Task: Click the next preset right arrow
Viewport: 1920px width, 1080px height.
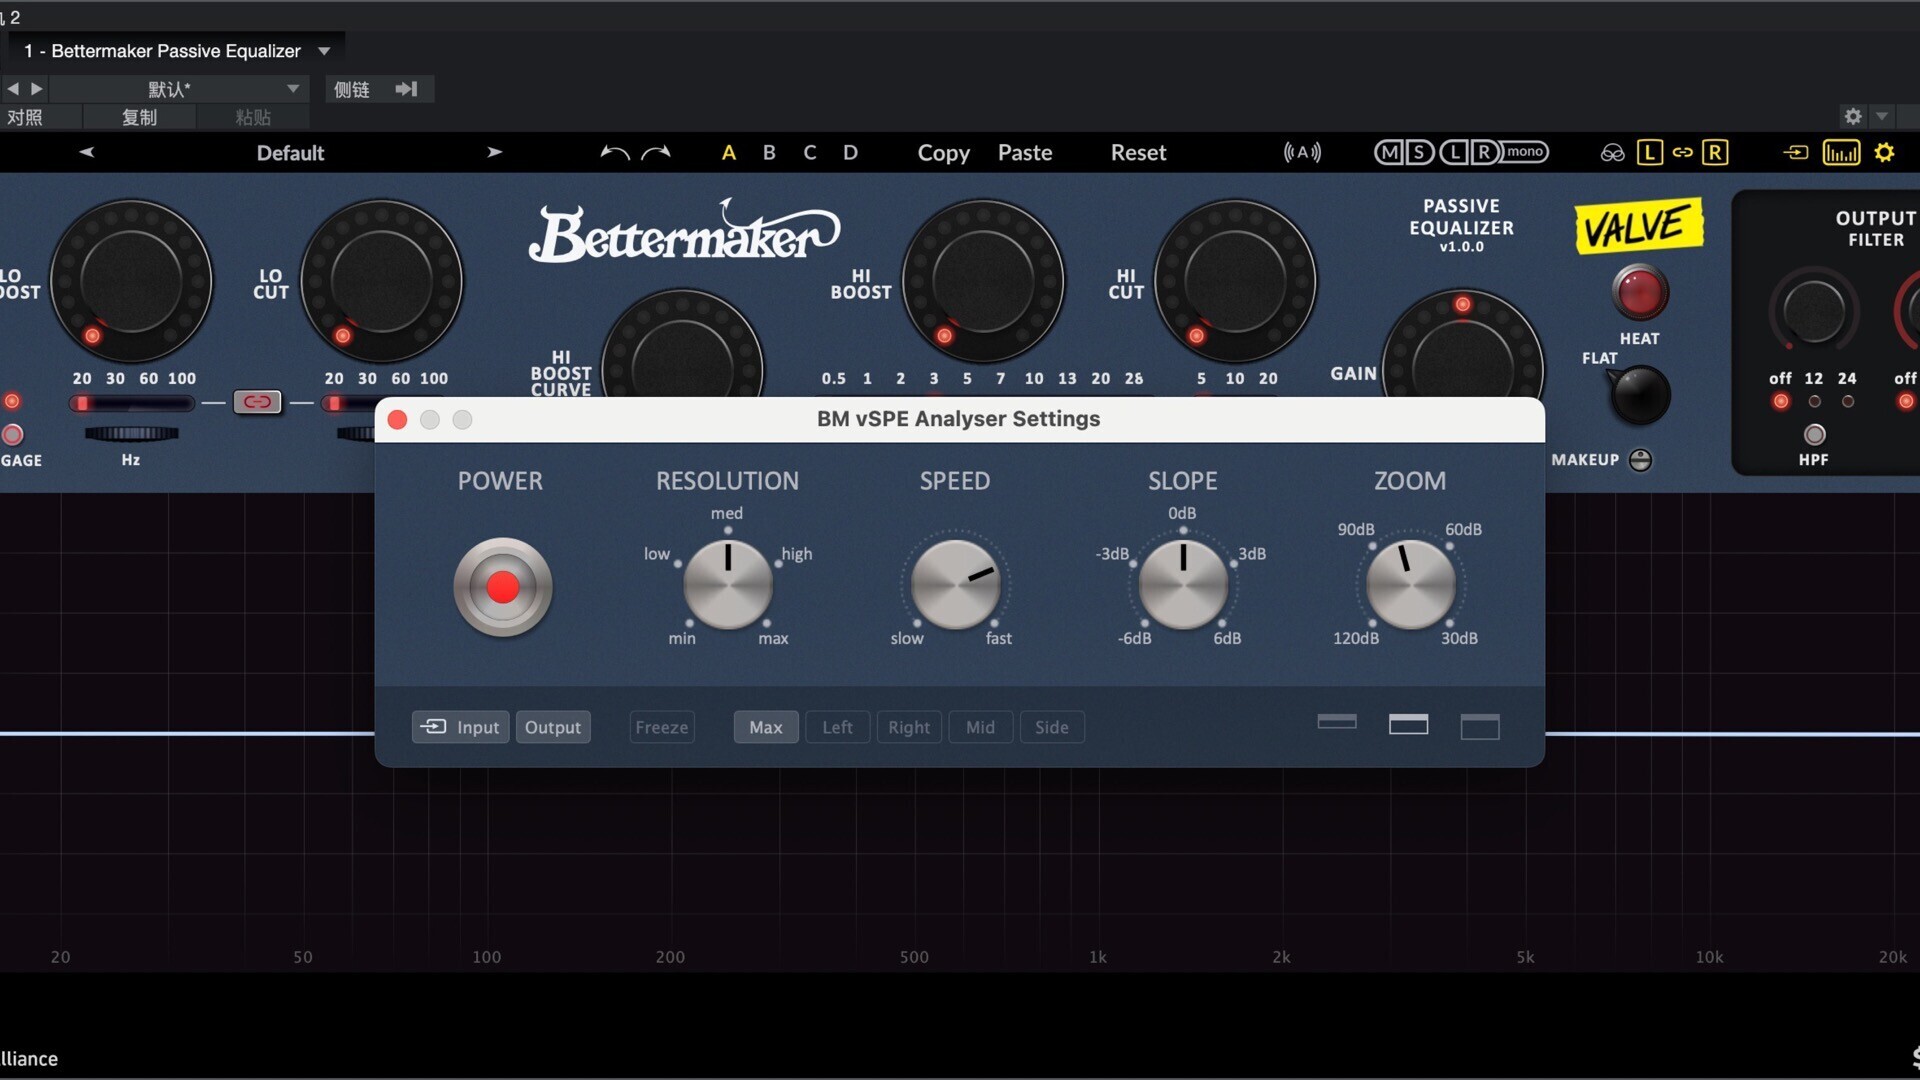Action: pos(494,152)
